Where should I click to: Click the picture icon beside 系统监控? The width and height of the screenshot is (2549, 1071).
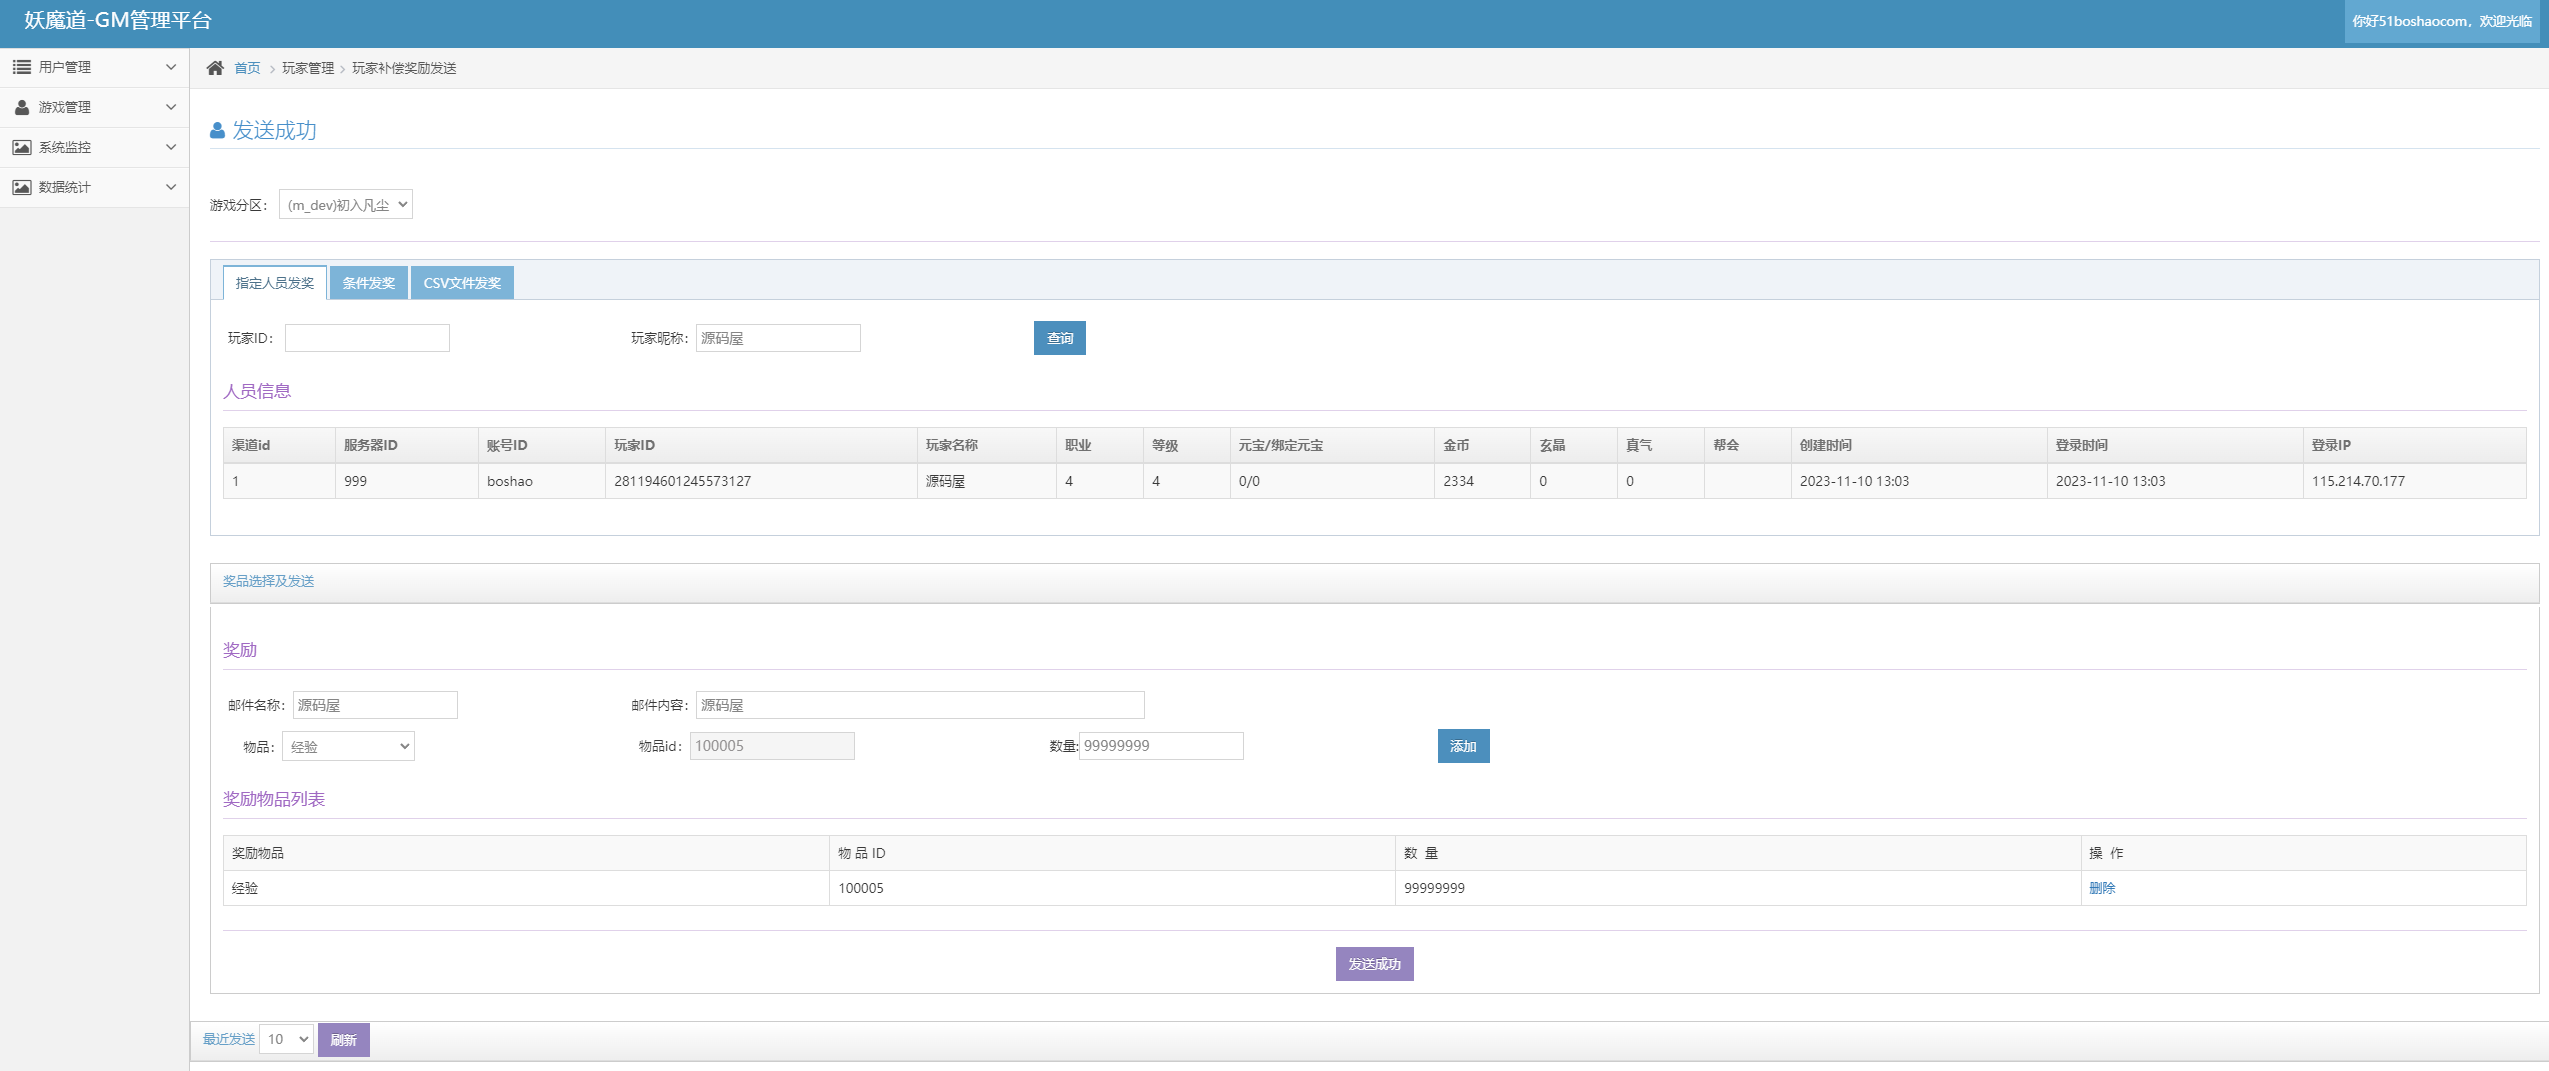21,147
